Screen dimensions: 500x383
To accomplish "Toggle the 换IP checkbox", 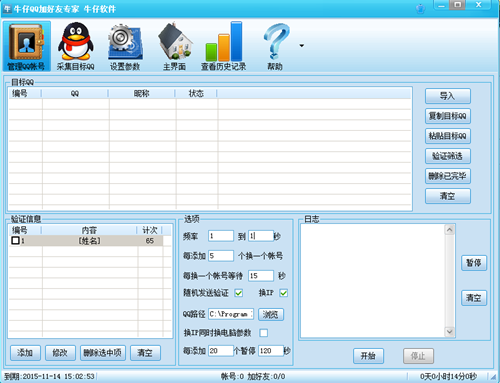I will [x=284, y=293].
